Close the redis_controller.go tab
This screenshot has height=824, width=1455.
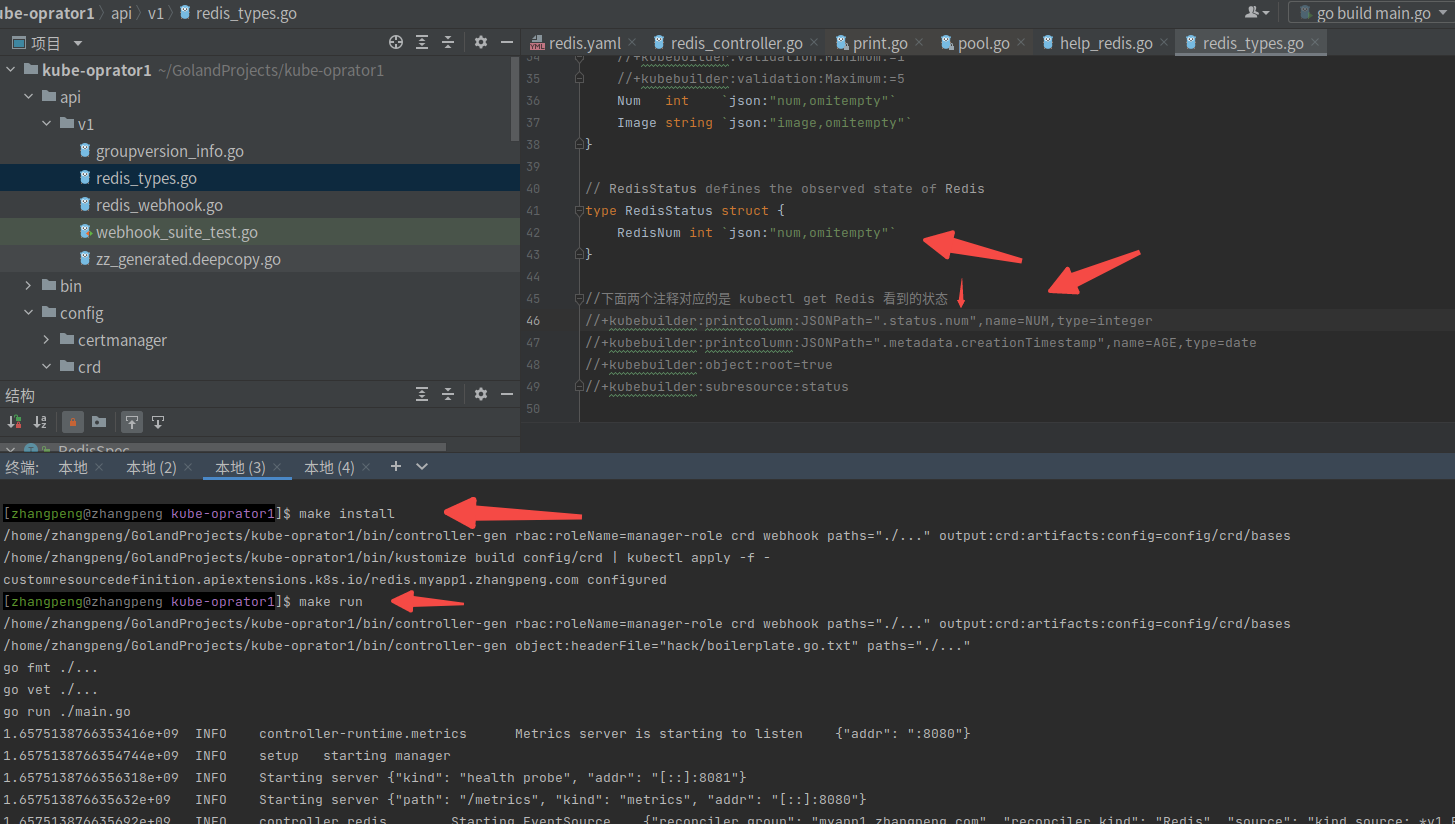(815, 42)
